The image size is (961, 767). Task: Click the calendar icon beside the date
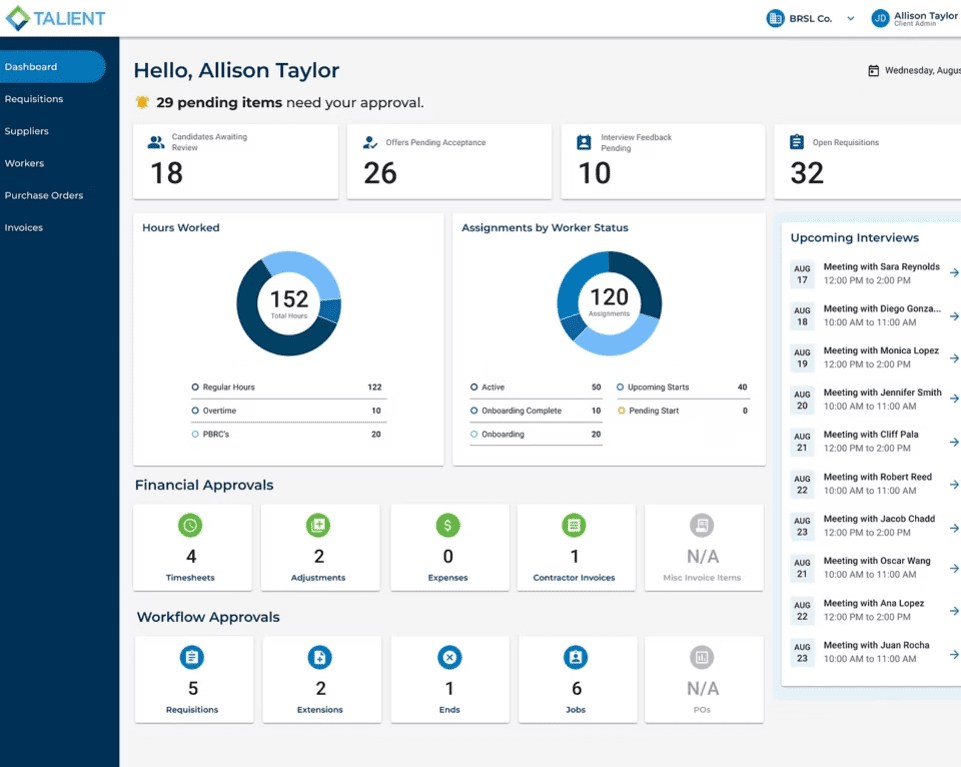click(873, 71)
